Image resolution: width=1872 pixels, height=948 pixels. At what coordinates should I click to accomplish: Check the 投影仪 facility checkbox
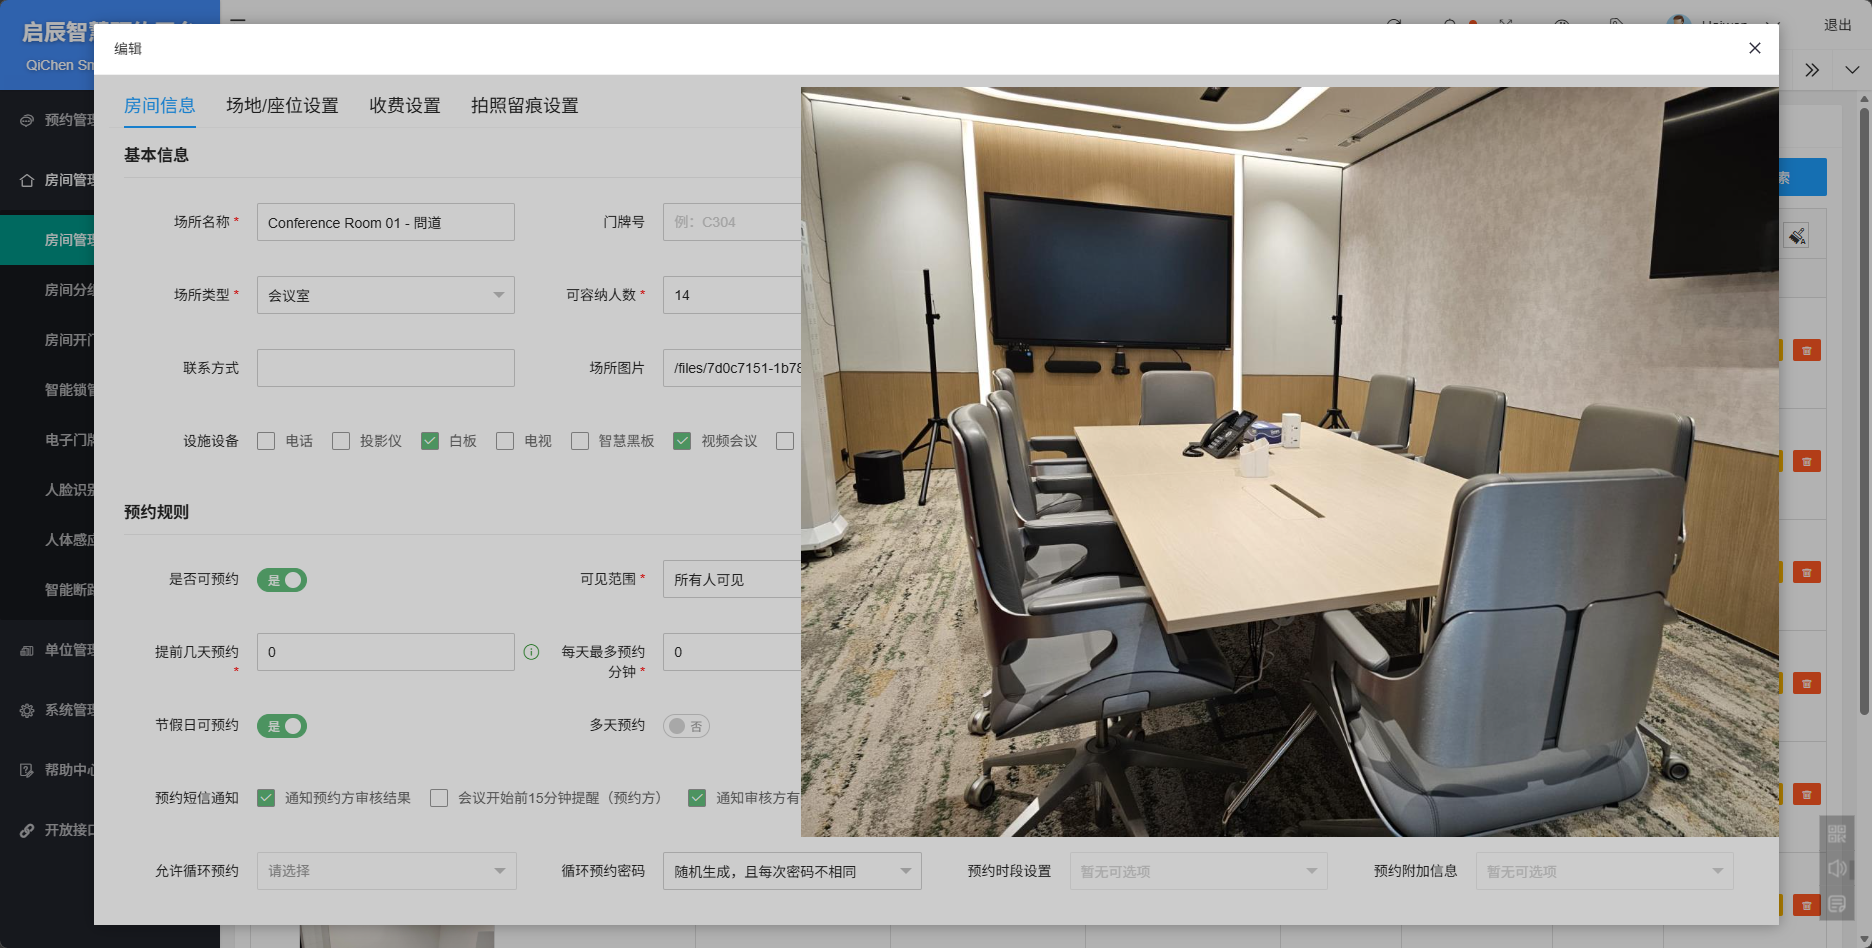(x=341, y=441)
